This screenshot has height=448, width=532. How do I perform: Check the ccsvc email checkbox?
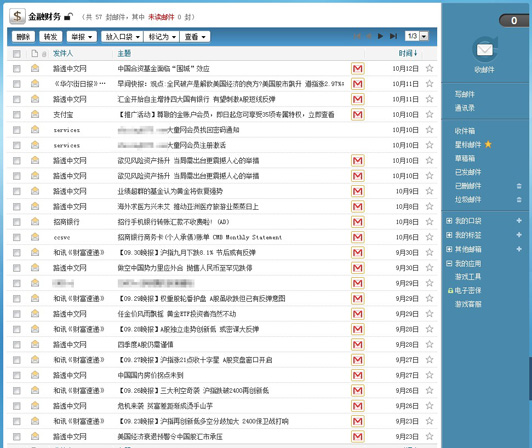(16, 237)
